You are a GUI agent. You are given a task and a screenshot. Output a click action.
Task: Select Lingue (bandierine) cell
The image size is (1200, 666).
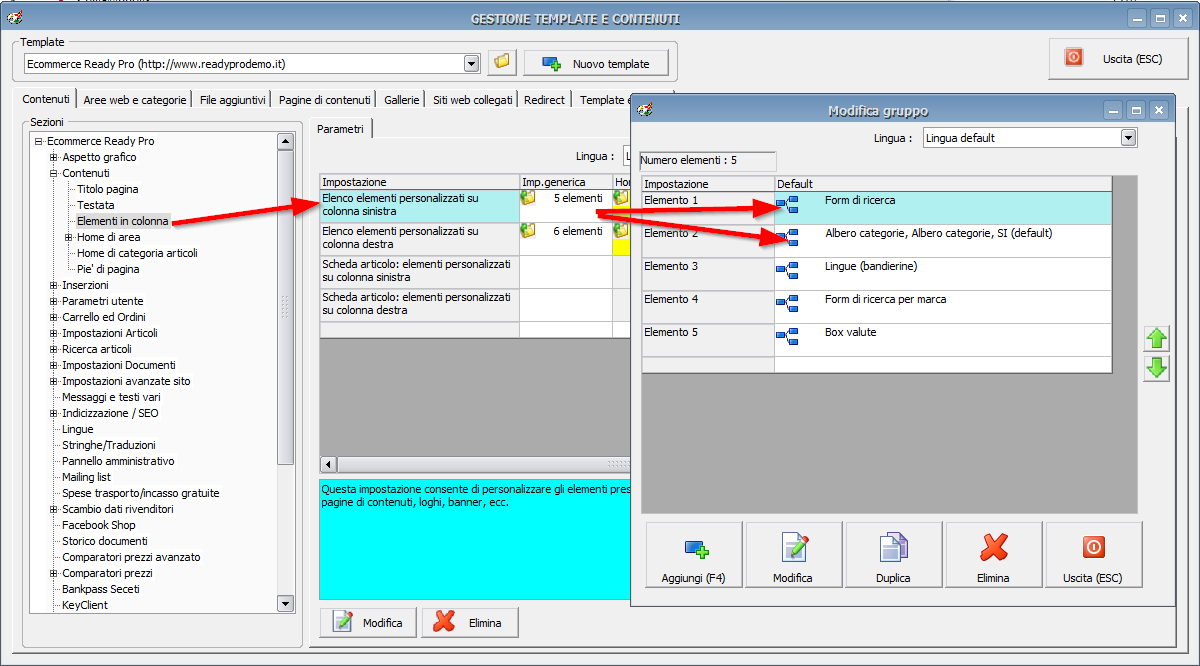point(943,274)
